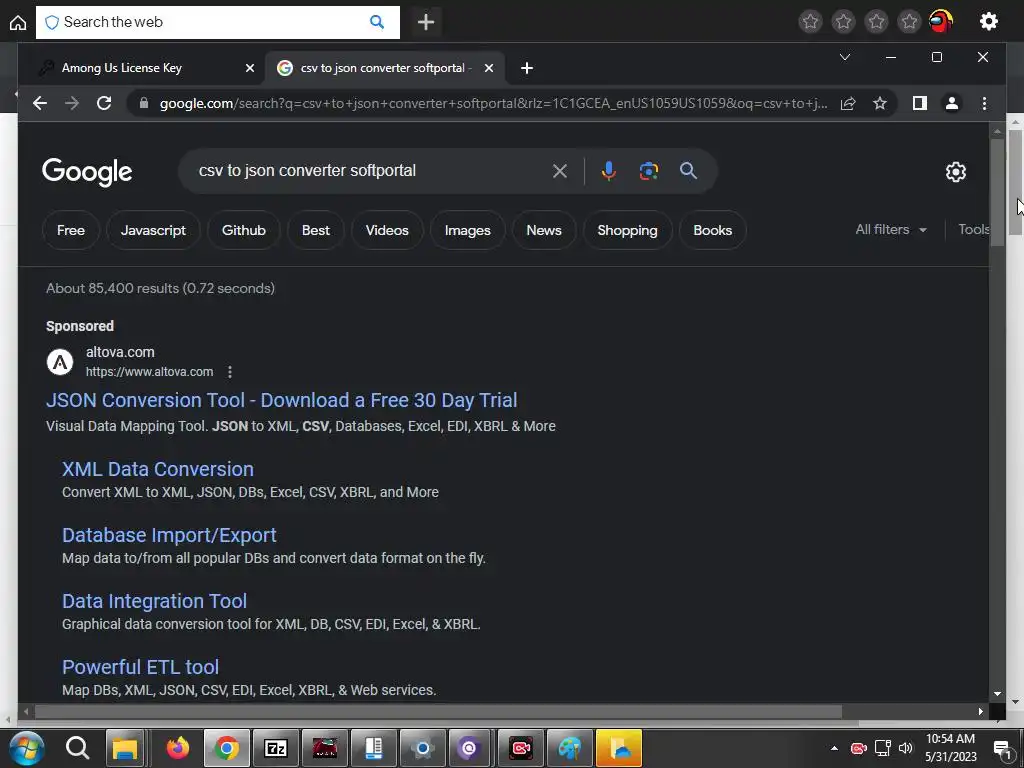Open Data Integration Tool link

point(154,601)
